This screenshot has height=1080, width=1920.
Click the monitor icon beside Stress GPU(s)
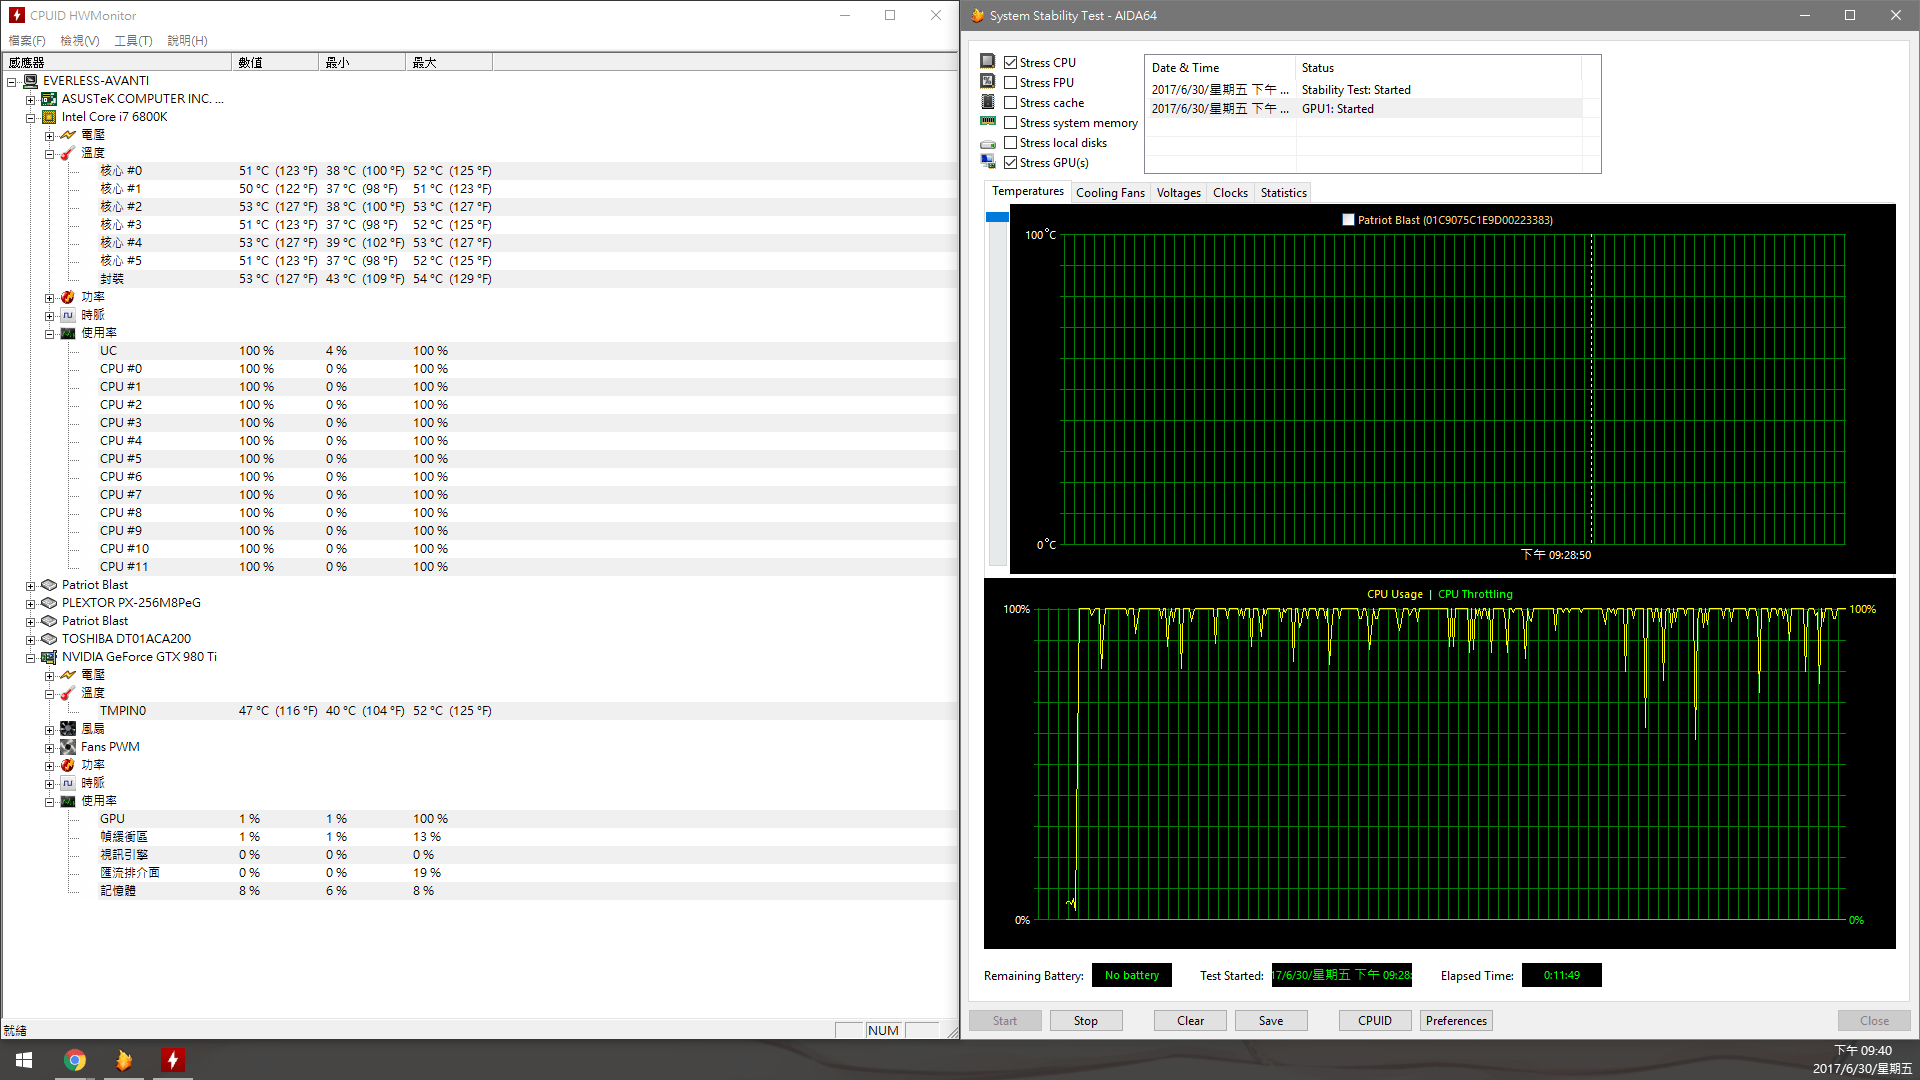click(988, 162)
